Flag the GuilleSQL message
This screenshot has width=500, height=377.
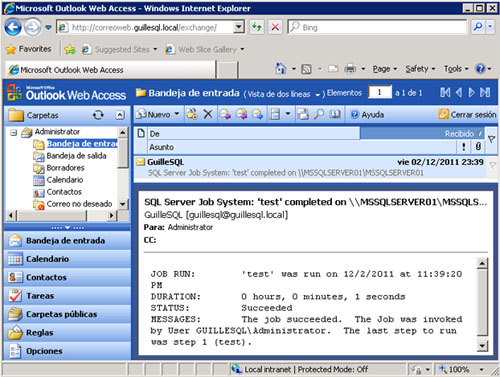coord(492,165)
